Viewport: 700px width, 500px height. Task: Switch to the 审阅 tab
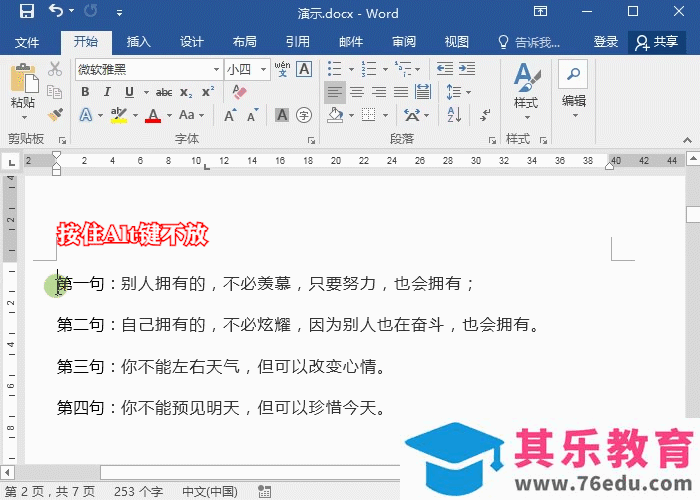tap(404, 42)
